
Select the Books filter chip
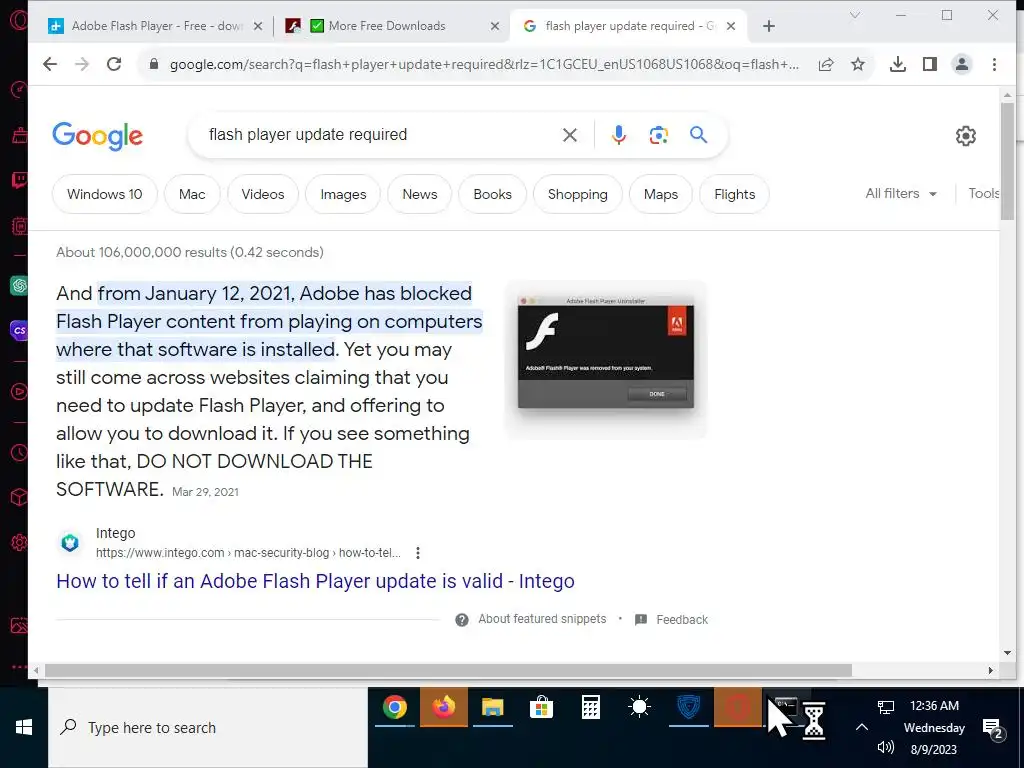pyautogui.click(x=492, y=195)
